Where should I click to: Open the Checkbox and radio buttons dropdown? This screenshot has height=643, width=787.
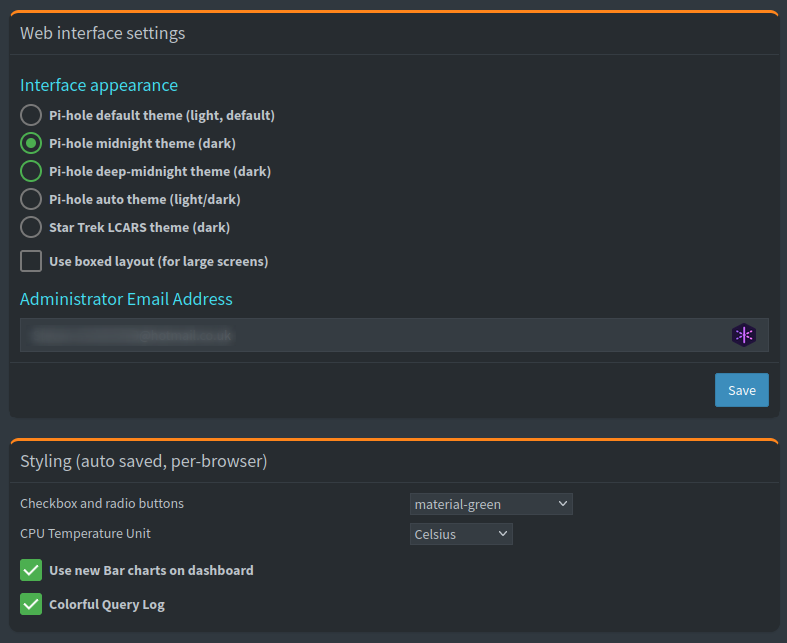491,504
